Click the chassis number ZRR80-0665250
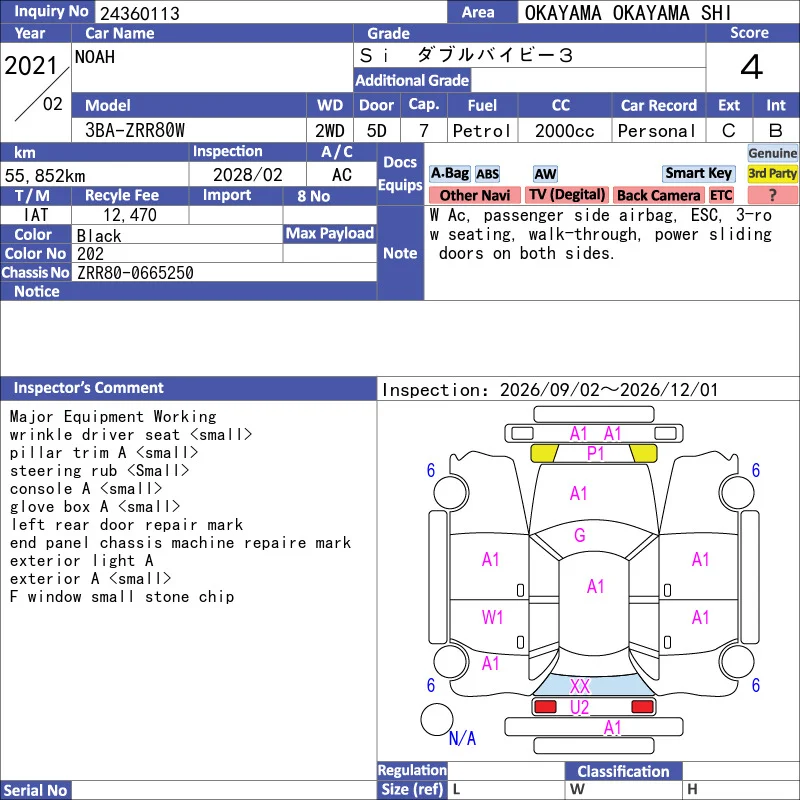This screenshot has height=800, width=800. [135, 273]
